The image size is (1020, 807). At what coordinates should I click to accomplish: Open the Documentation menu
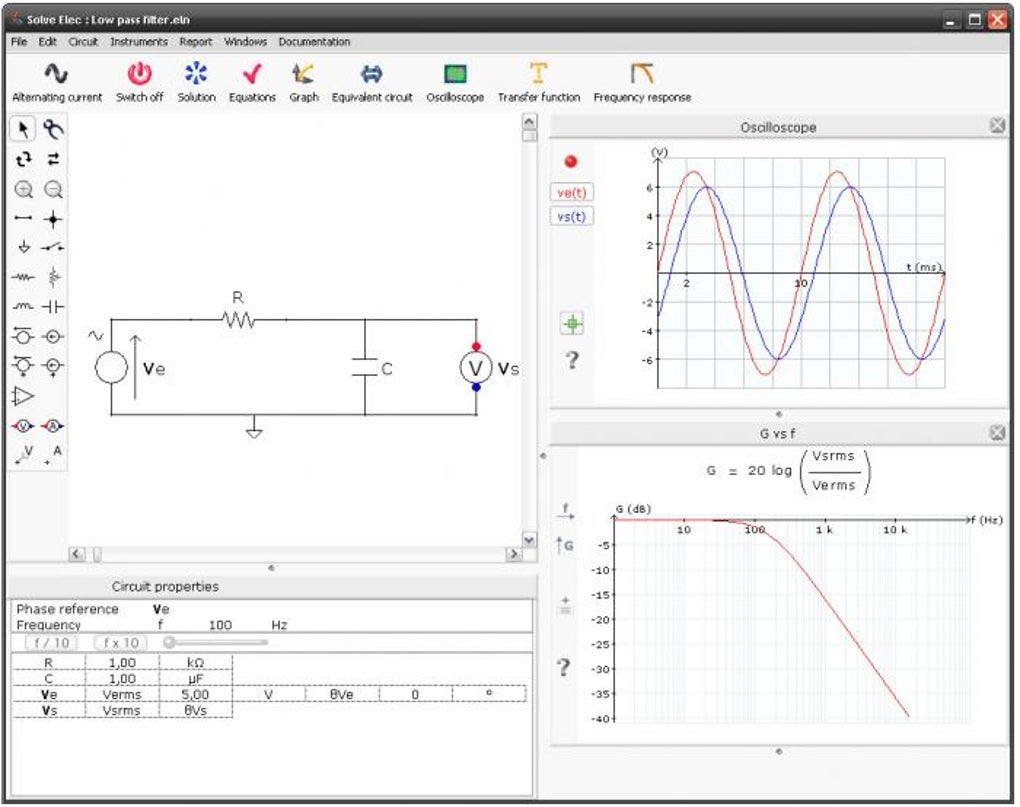tap(314, 42)
